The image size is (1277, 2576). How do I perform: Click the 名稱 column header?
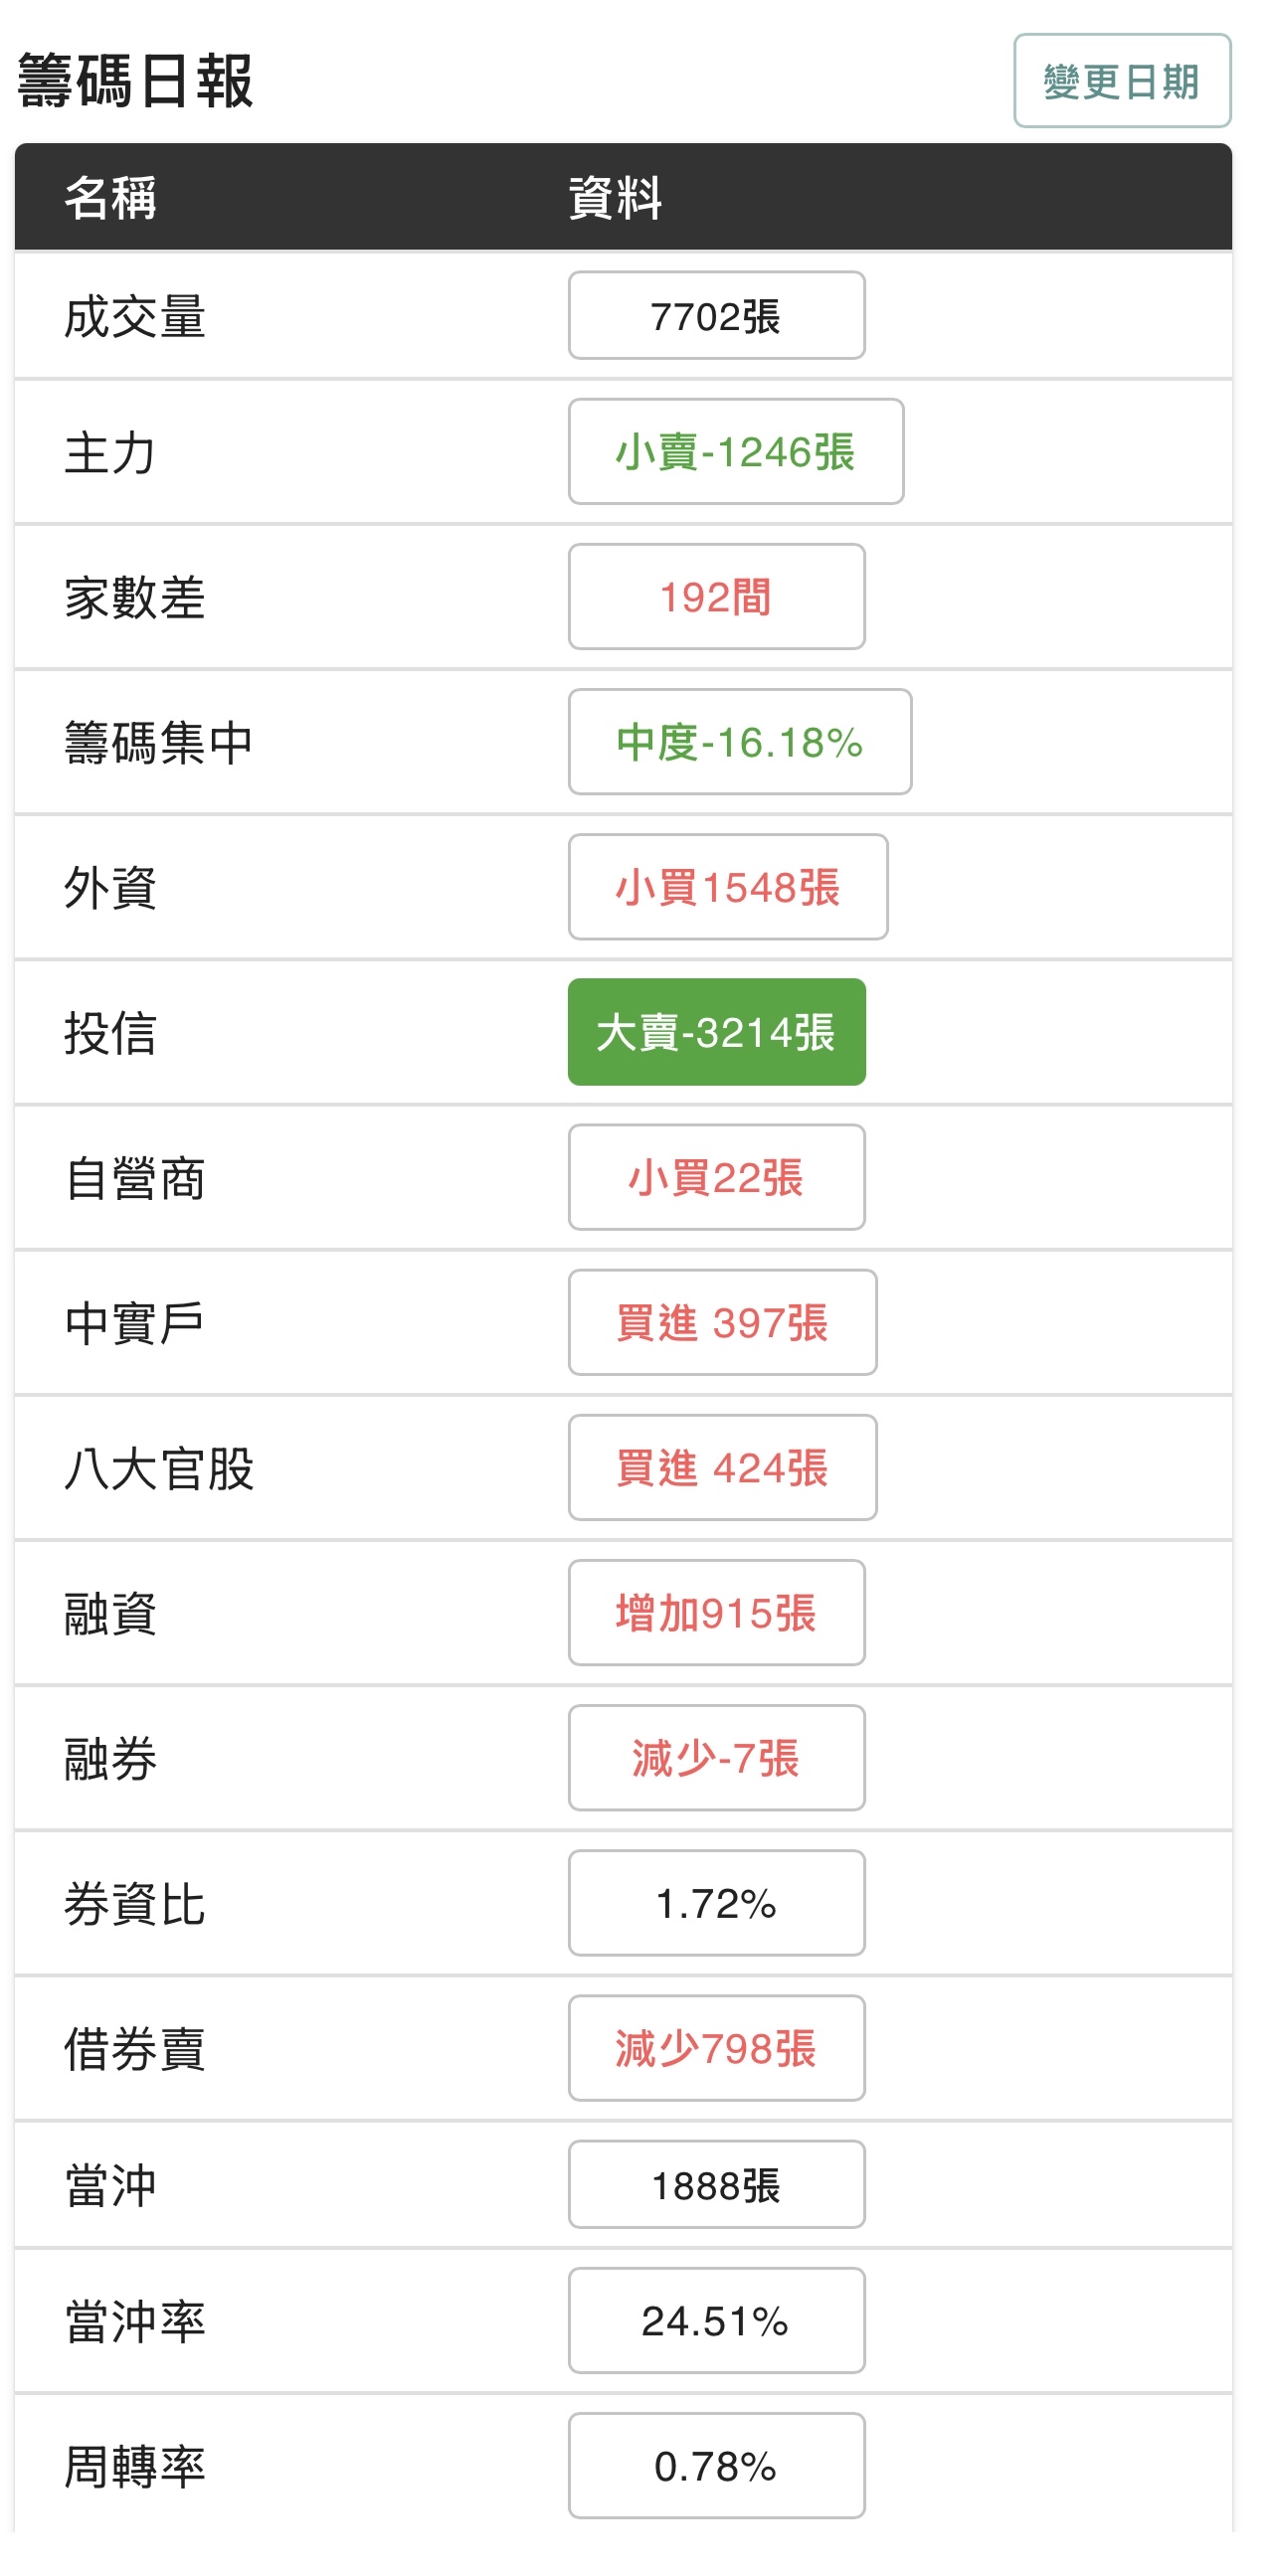pyautogui.click(x=110, y=198)
